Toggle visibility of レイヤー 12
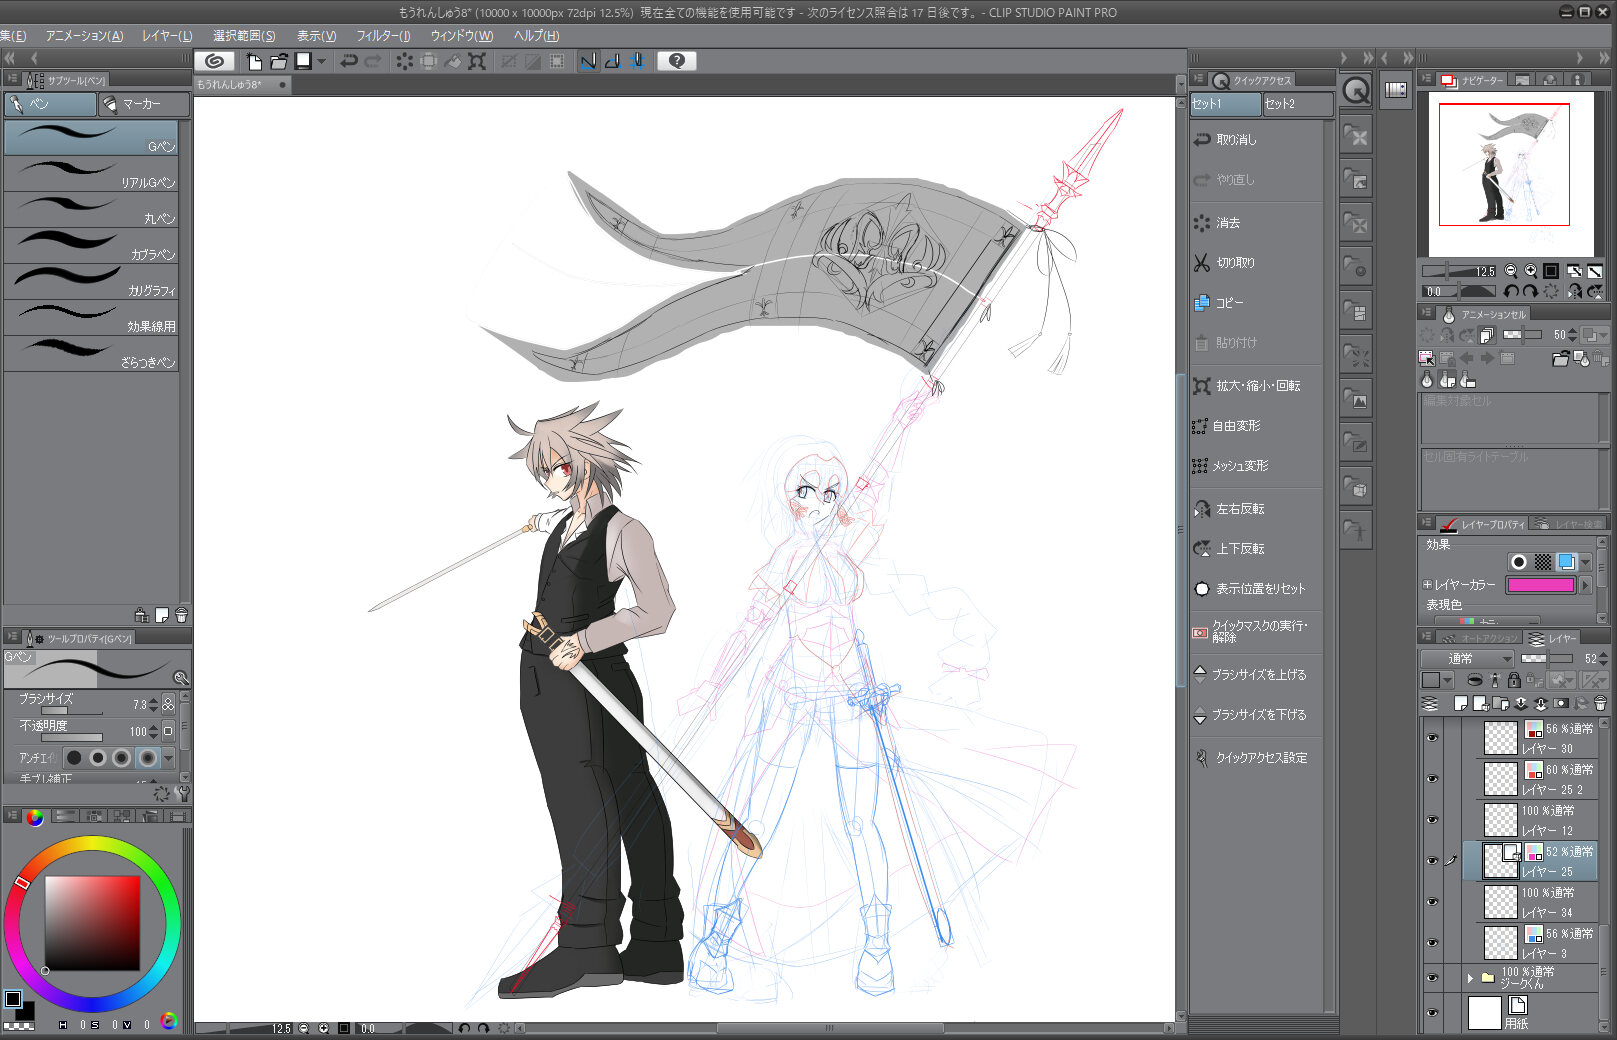This screenshot has height=1040, width=1617. [1432, 820]
